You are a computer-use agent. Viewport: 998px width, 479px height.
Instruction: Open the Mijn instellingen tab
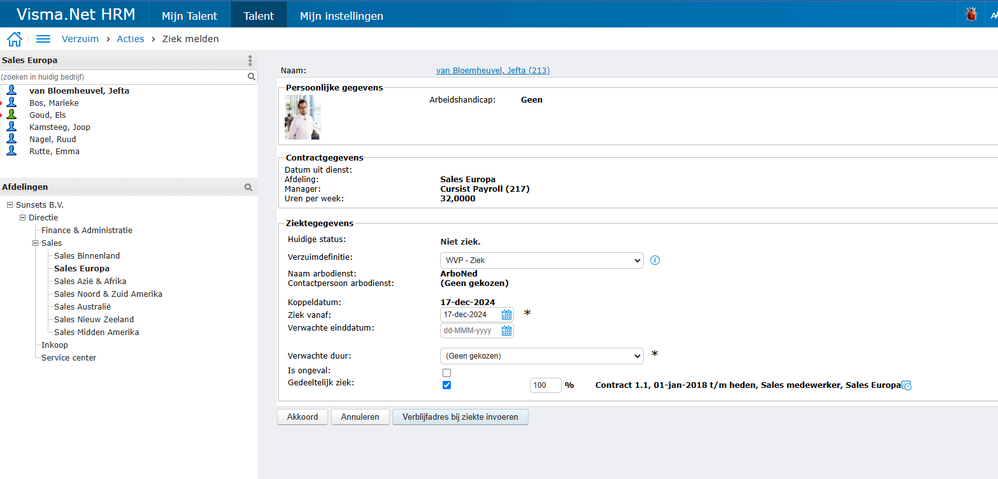click(341, 16)
